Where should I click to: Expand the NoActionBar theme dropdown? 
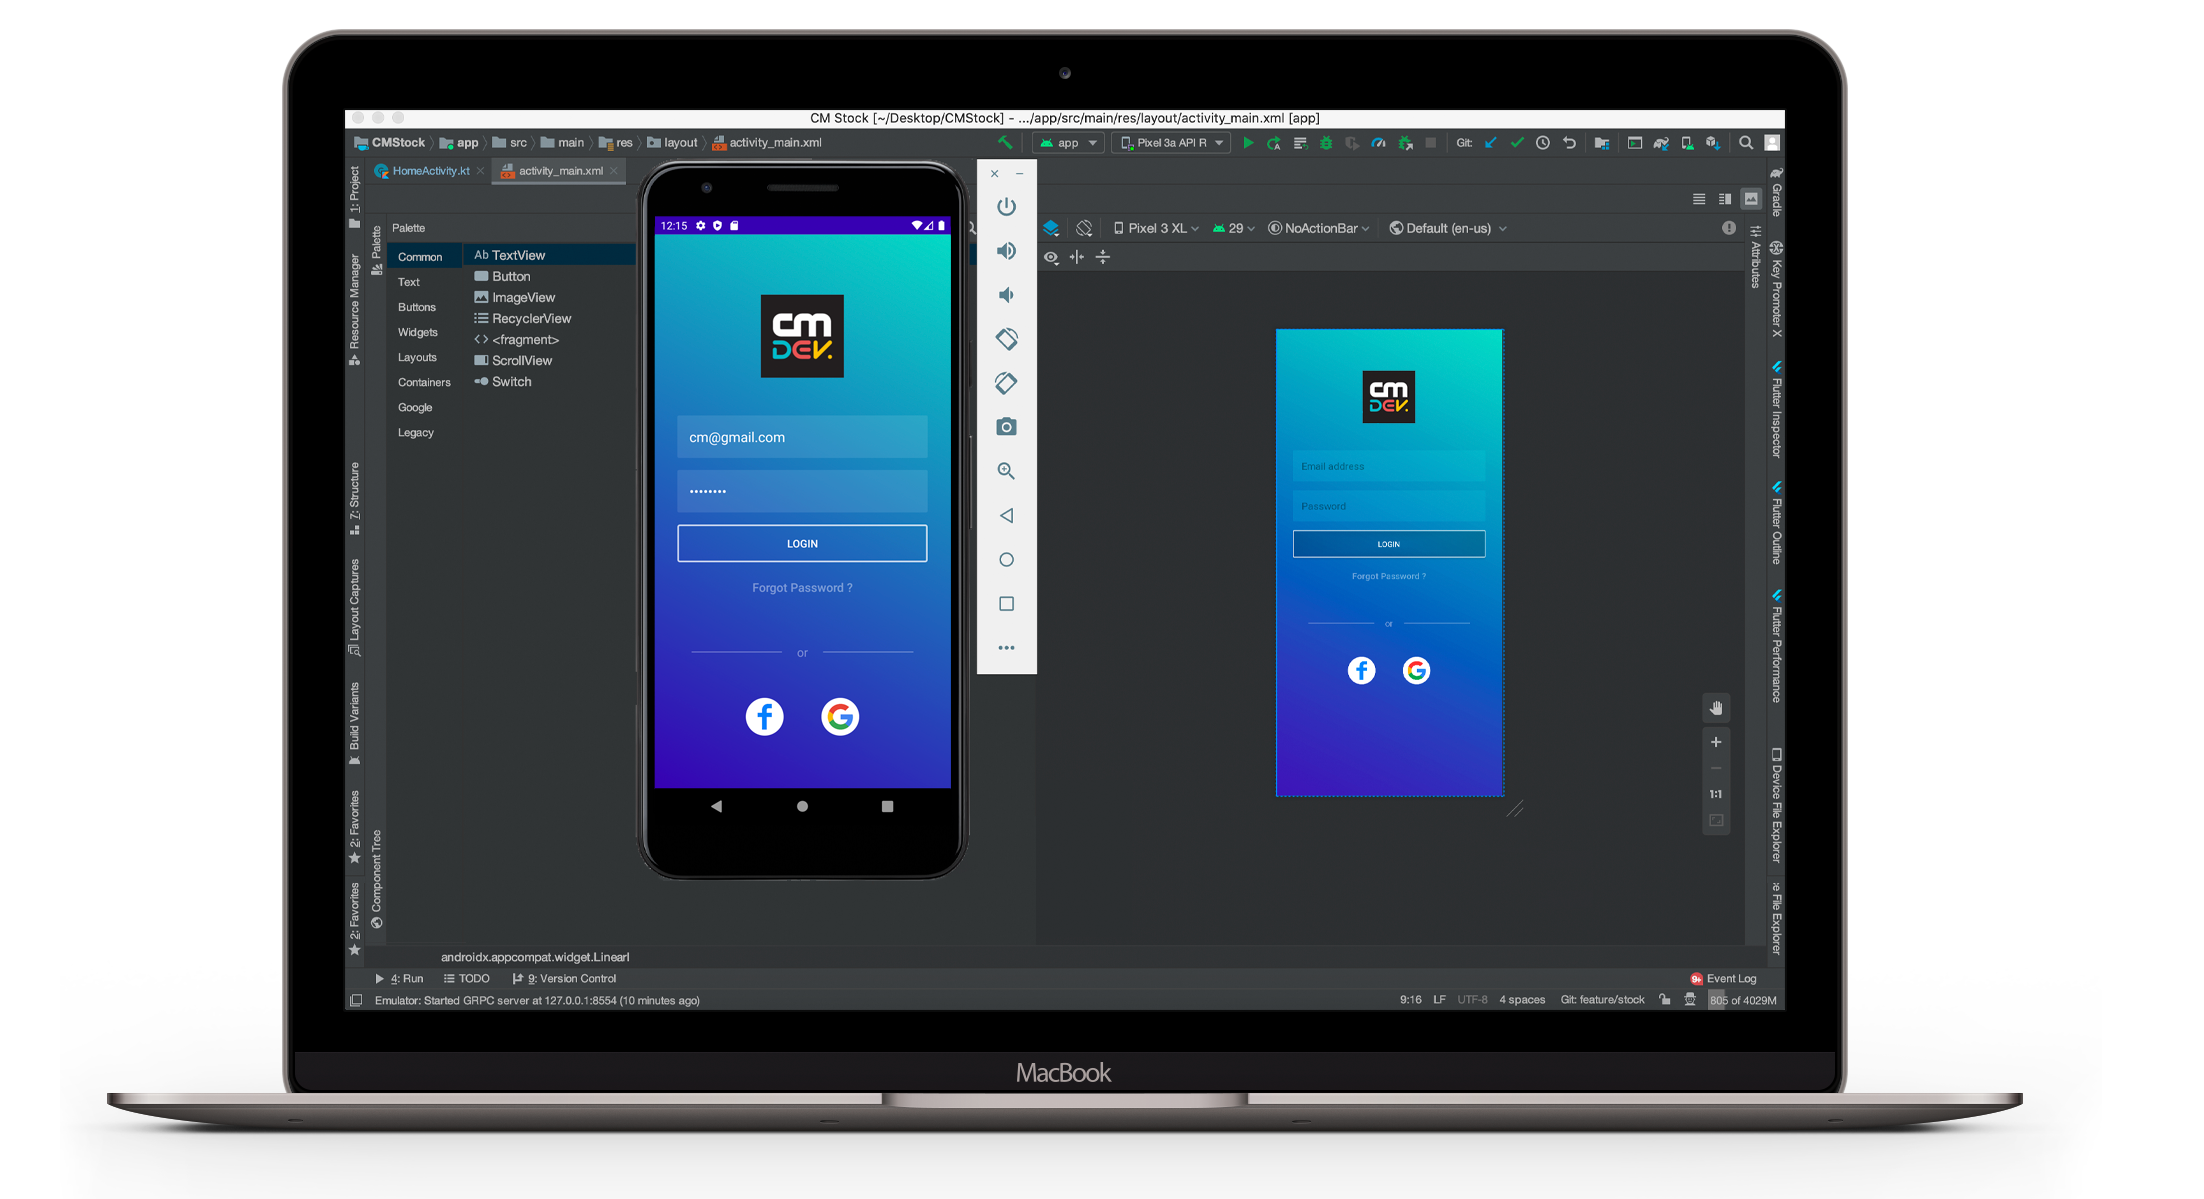click(1319, 228)
